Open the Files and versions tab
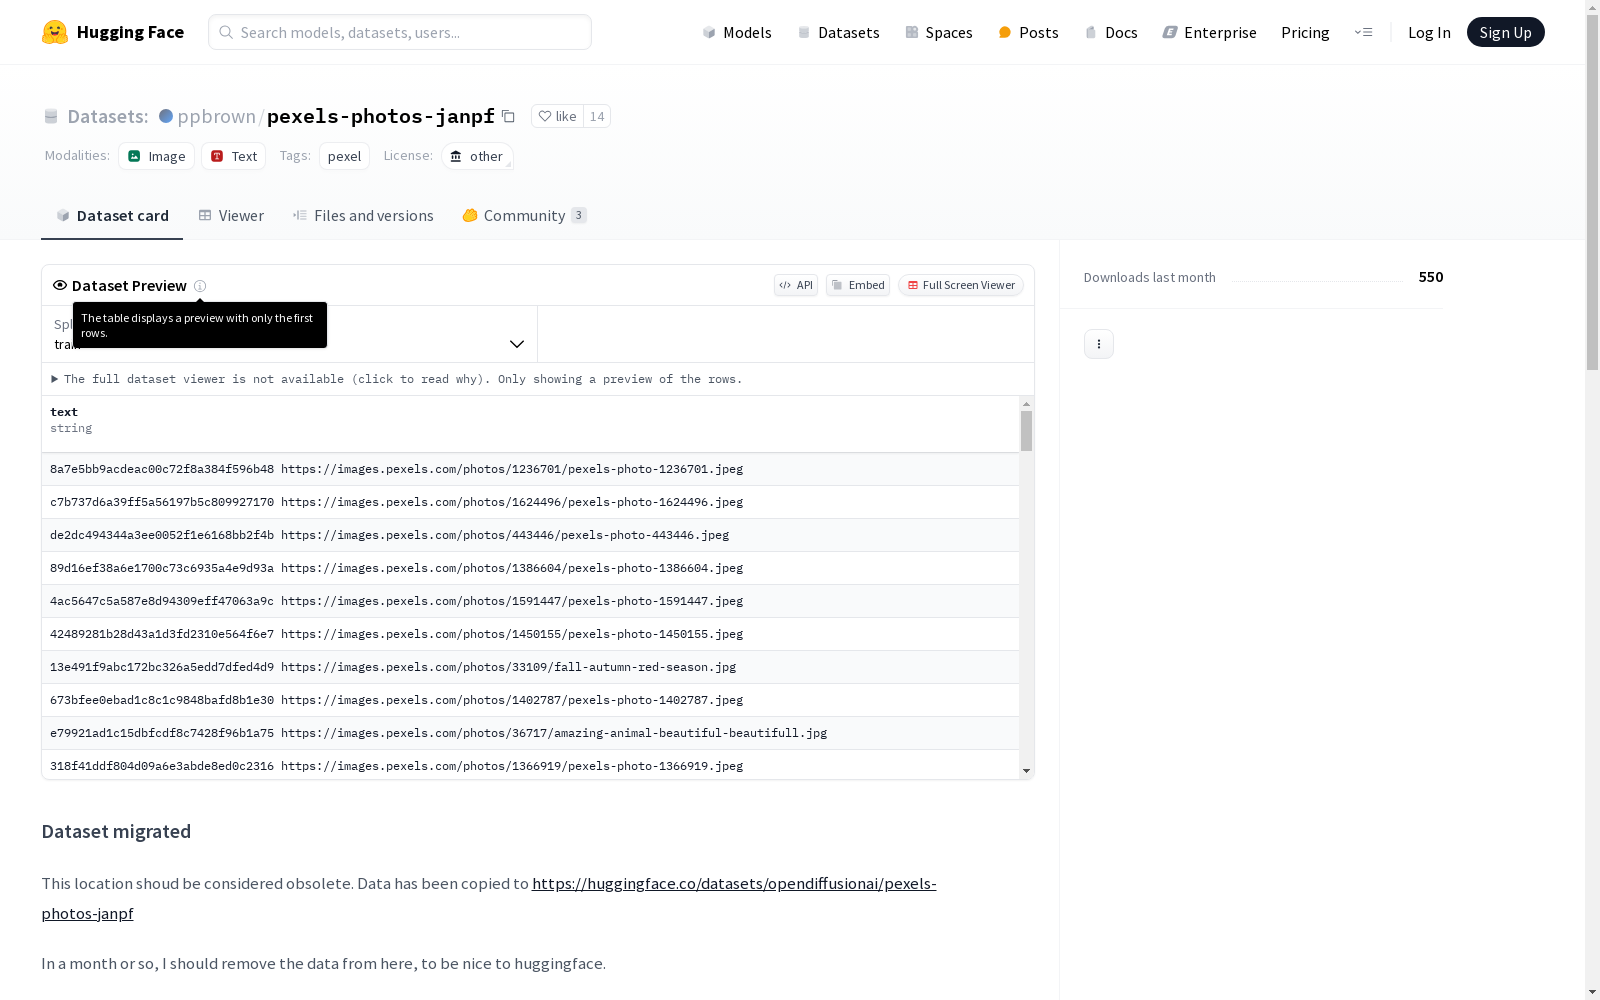Image resolution: width=1600 pixels, height=1000 pixels. pos(363,215)
